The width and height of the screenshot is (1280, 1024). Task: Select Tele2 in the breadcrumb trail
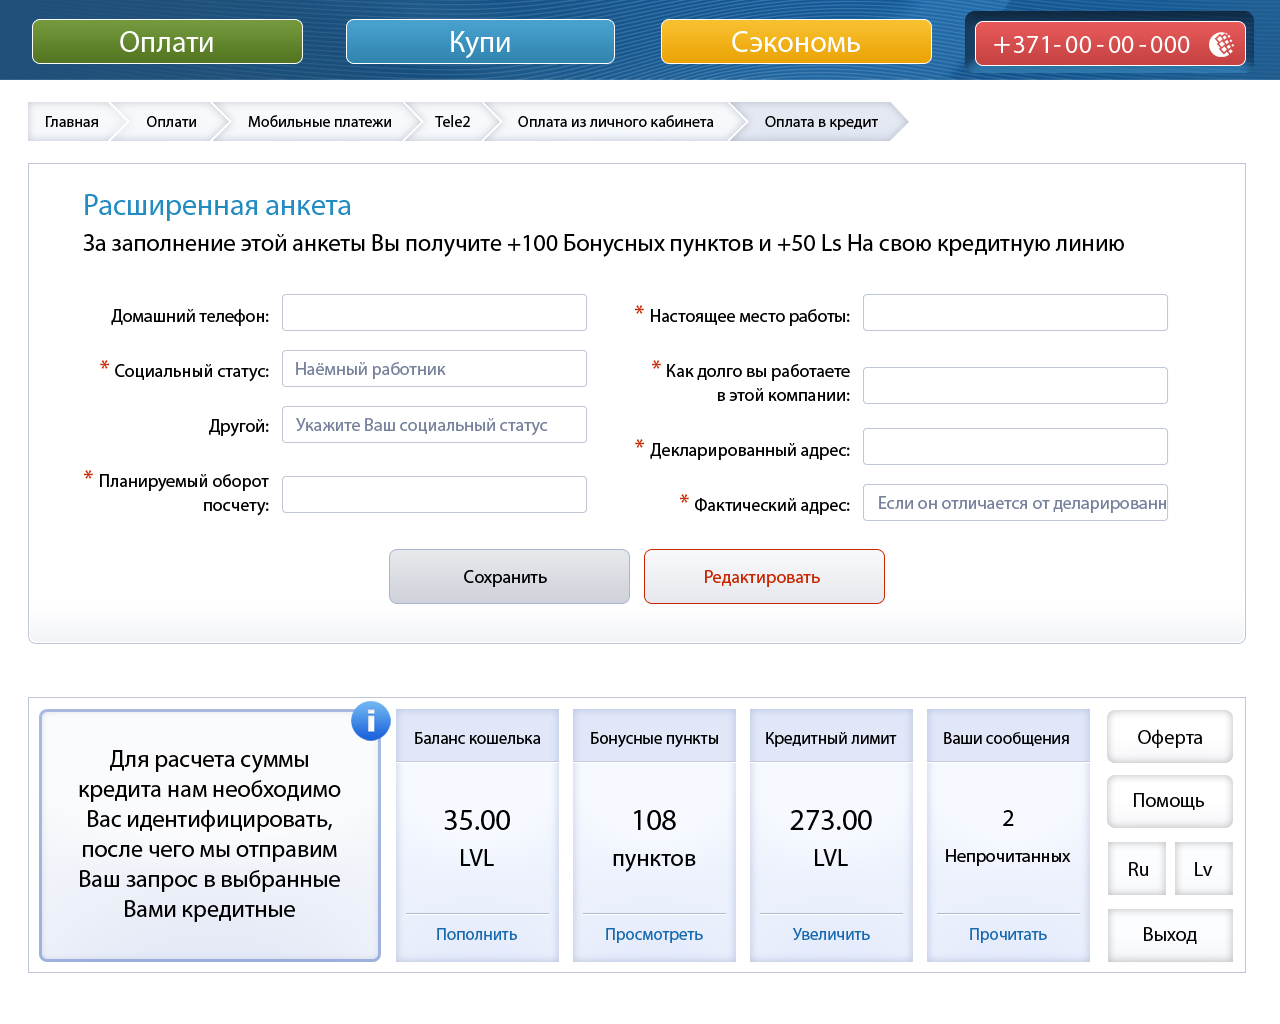coord(452,122)
